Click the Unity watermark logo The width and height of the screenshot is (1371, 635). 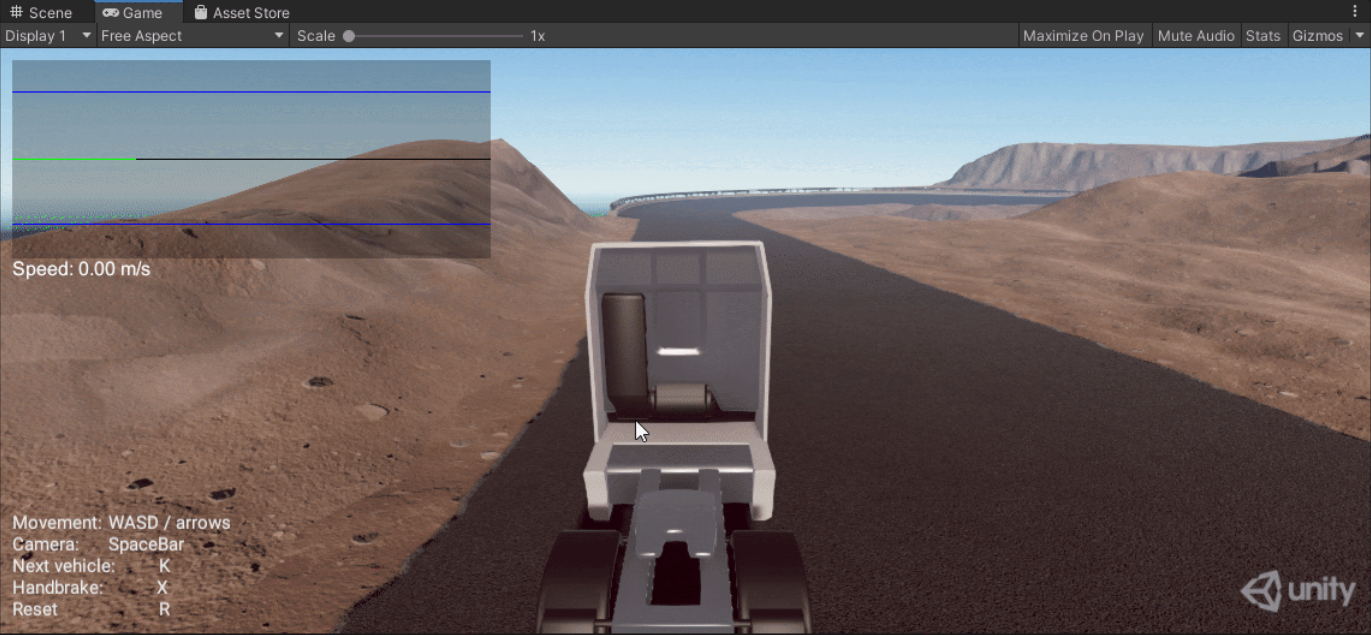coord(1300,591)
